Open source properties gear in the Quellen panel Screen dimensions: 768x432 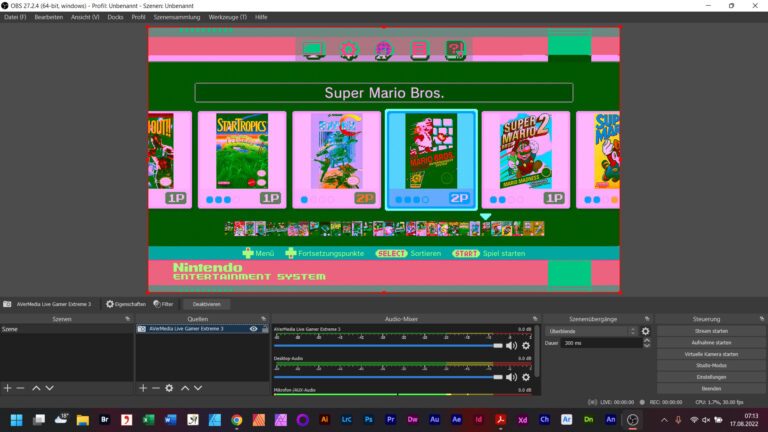click(x=169, y=388)
